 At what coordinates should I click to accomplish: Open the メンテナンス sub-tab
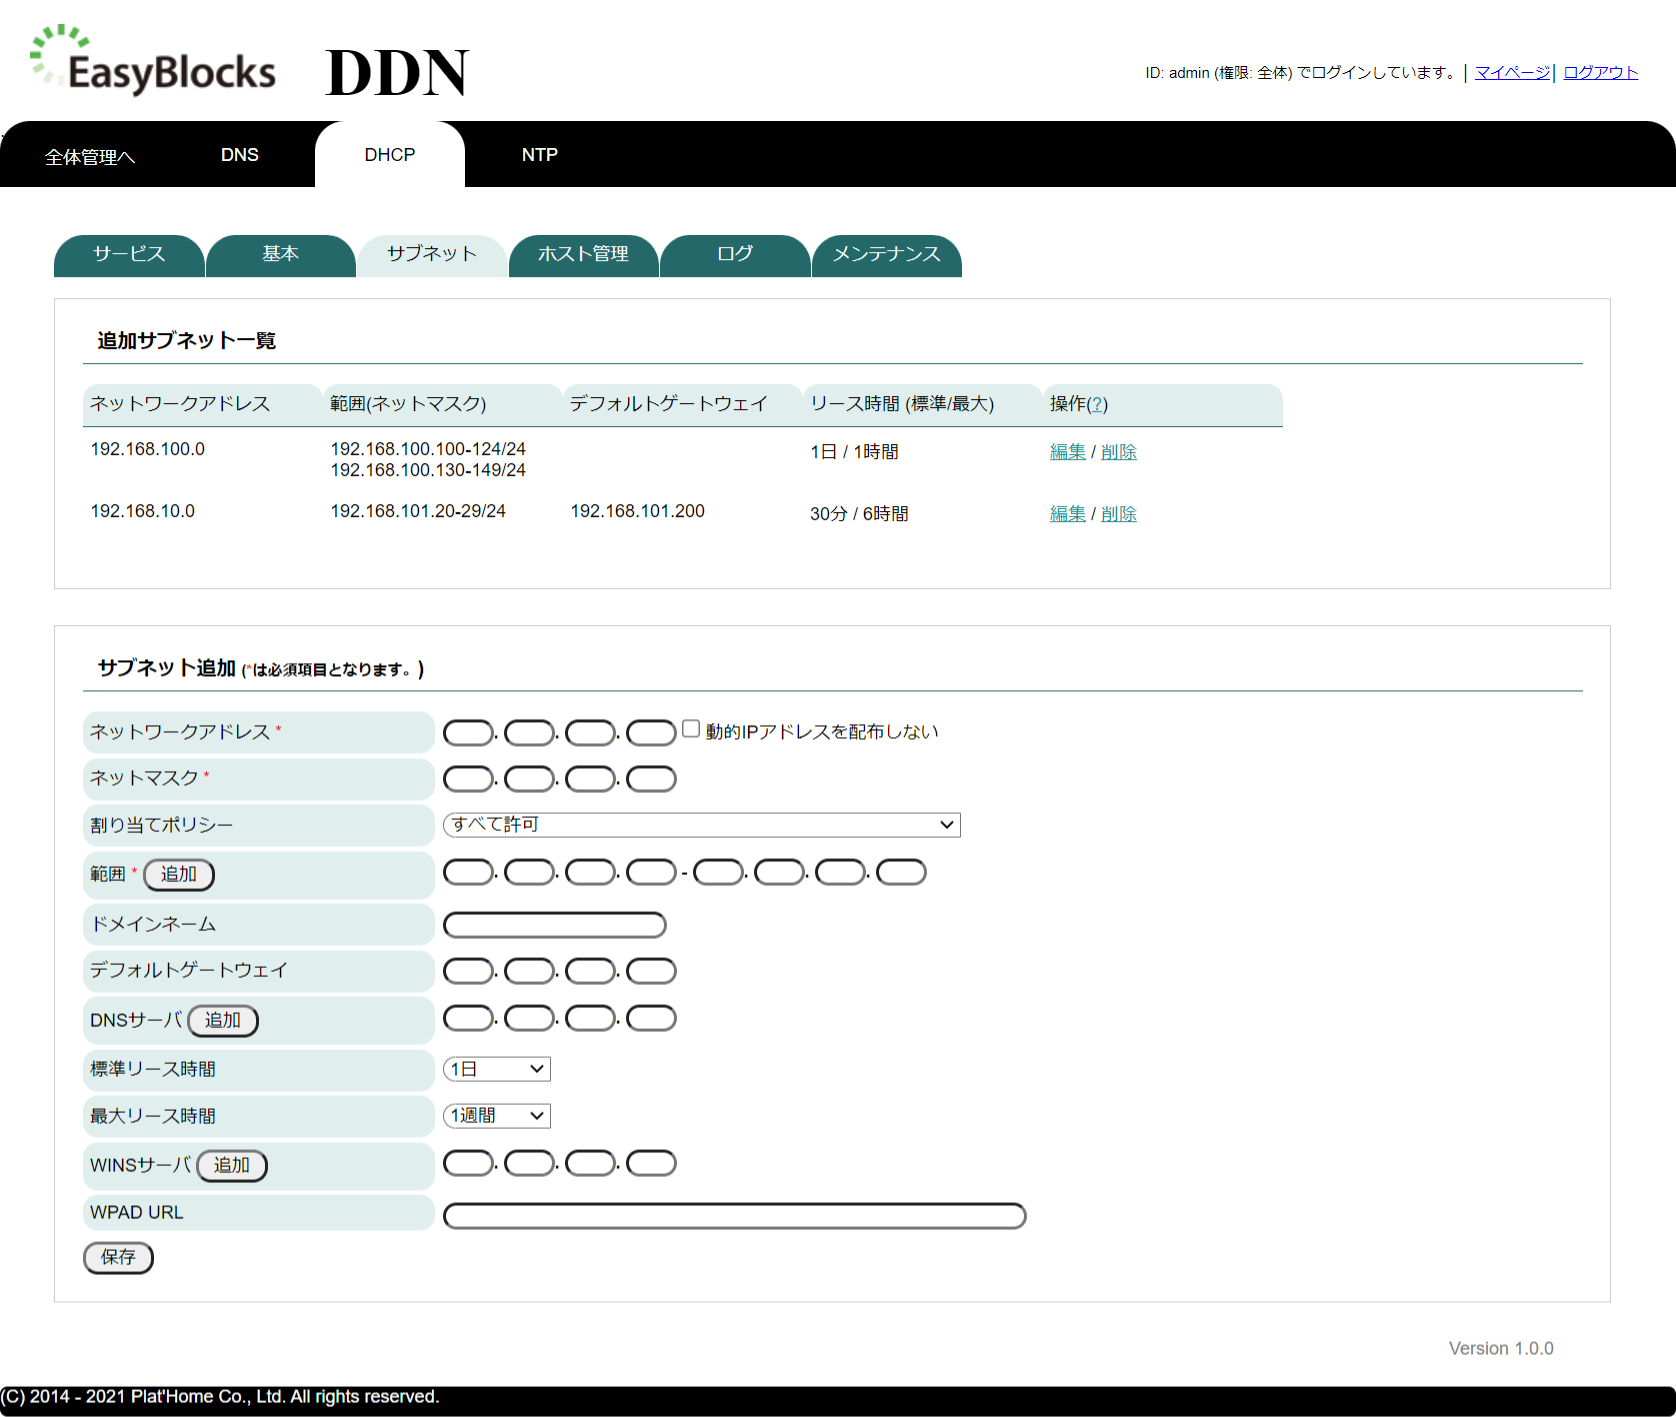pos(887,255)
